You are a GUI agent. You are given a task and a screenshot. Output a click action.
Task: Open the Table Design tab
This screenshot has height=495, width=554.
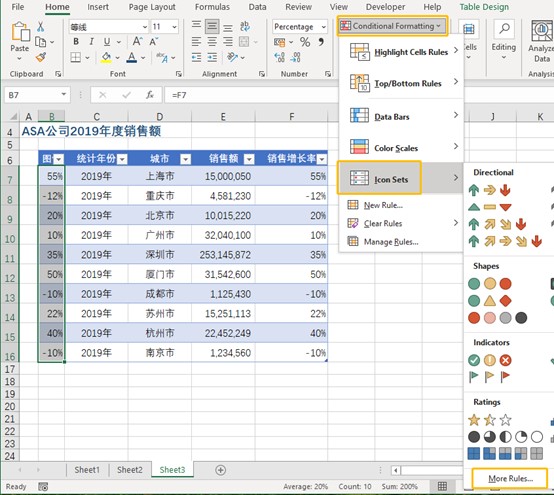484,7
